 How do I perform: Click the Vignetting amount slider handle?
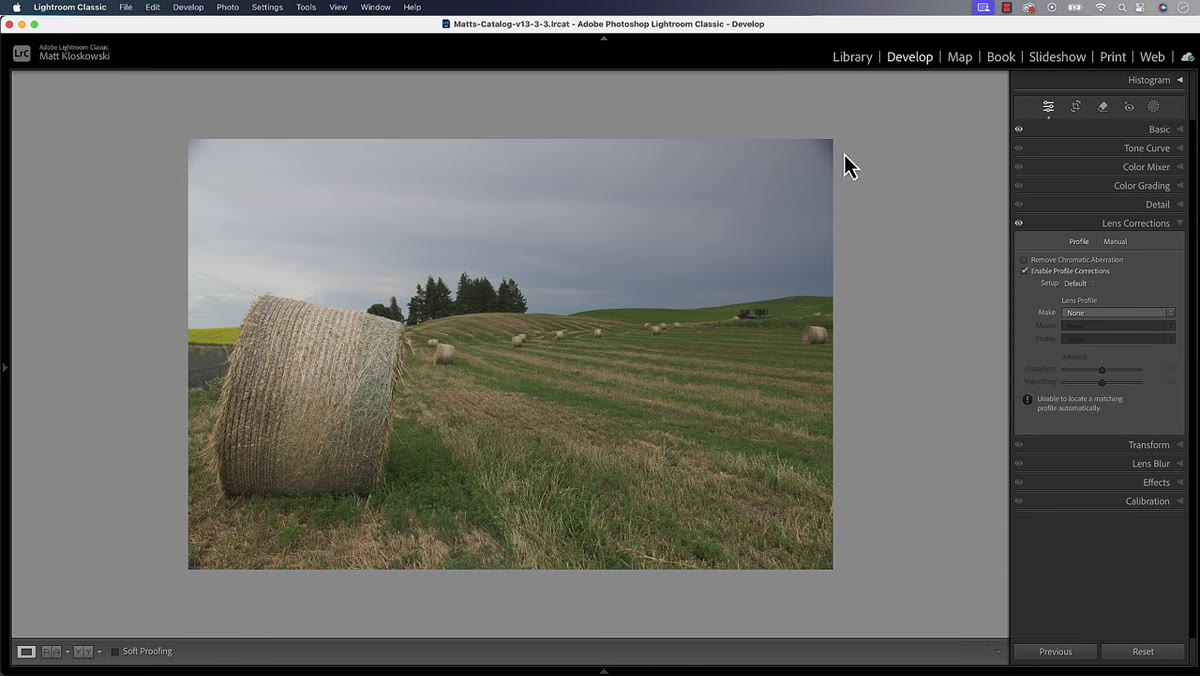coord(1102,382)
